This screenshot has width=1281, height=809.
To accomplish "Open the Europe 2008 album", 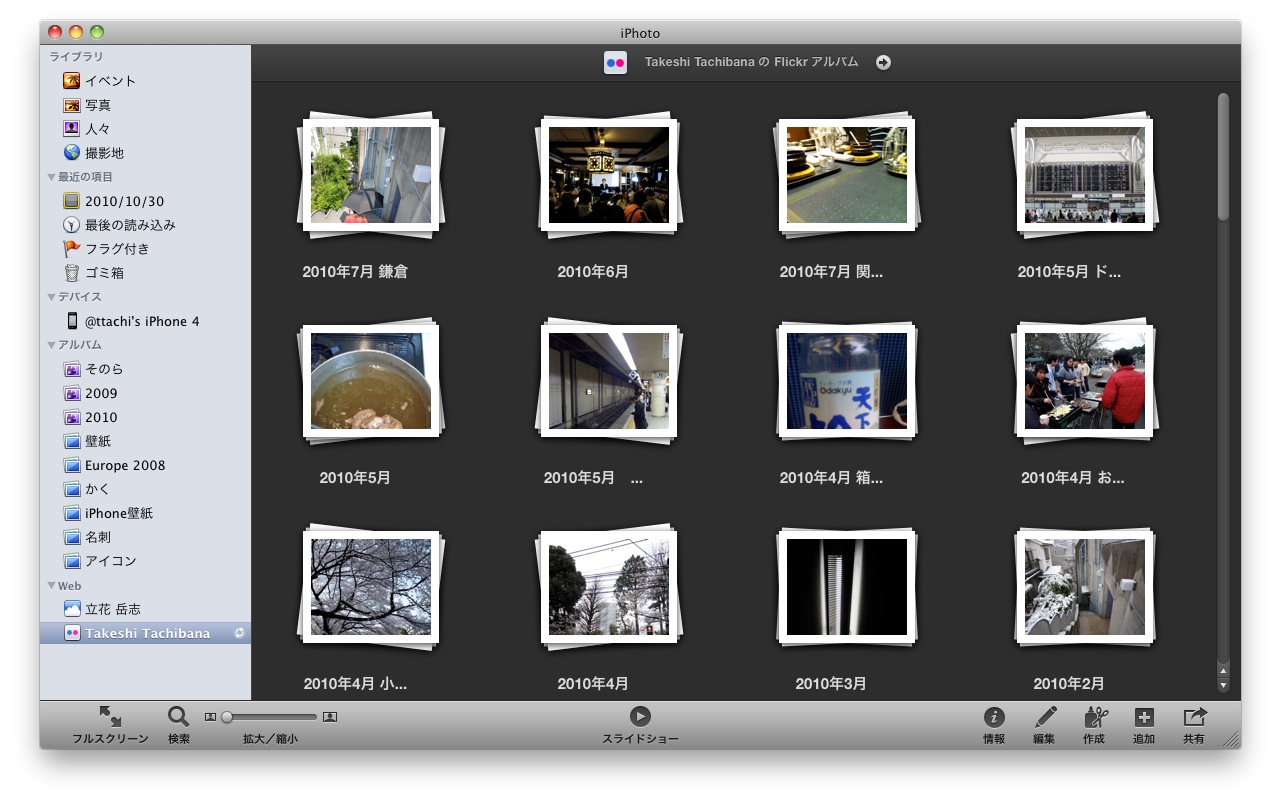I will [124, 465].
